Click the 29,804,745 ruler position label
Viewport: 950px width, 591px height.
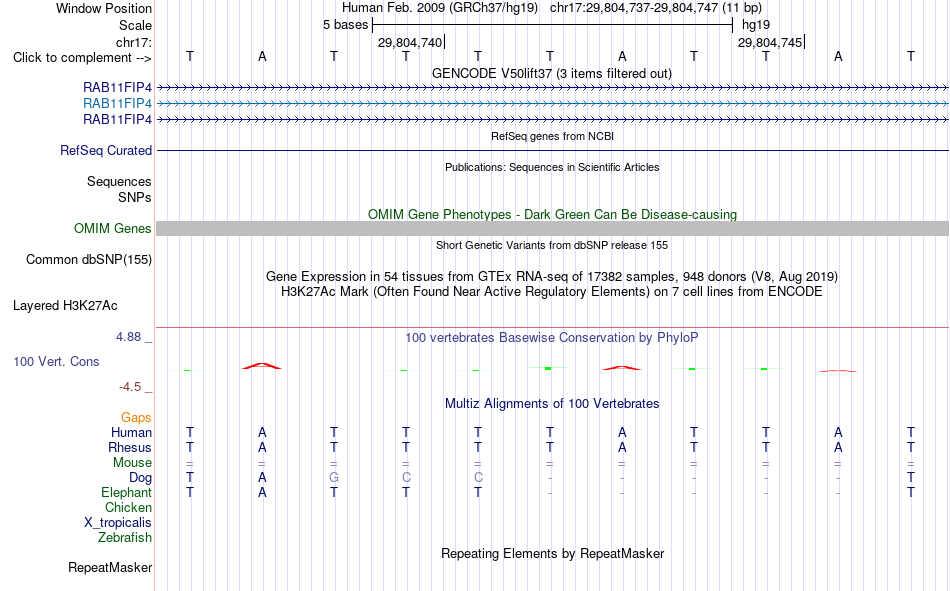770,42
